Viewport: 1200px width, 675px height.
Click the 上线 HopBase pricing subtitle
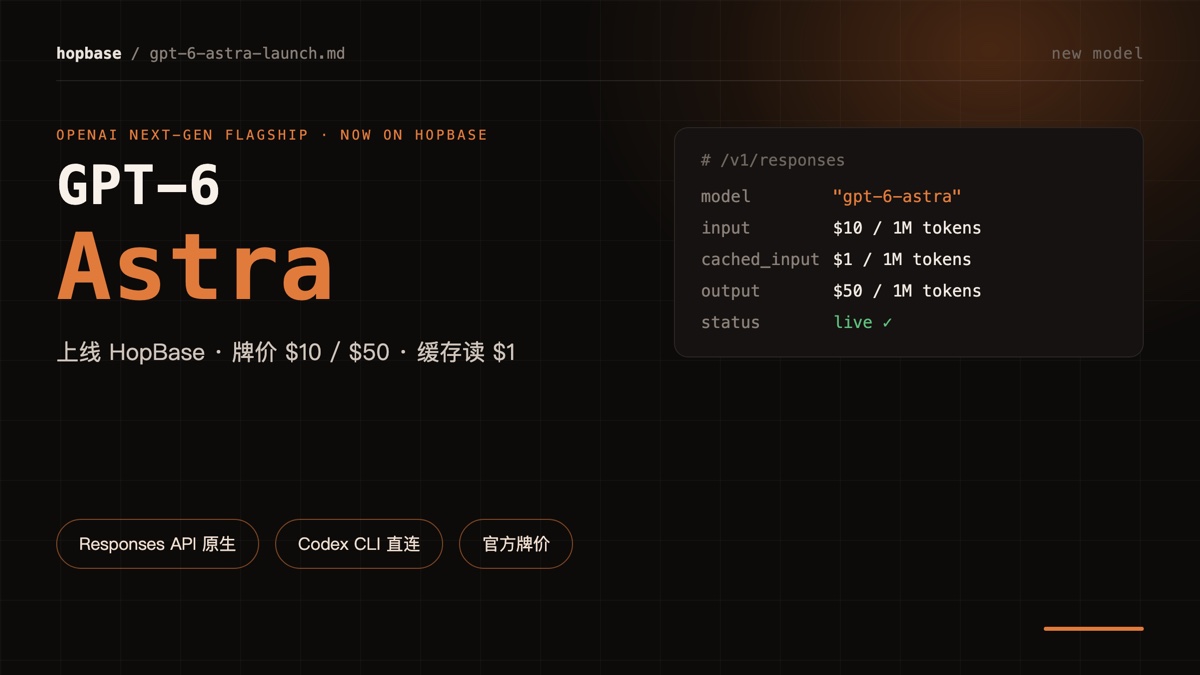(286, 352)
